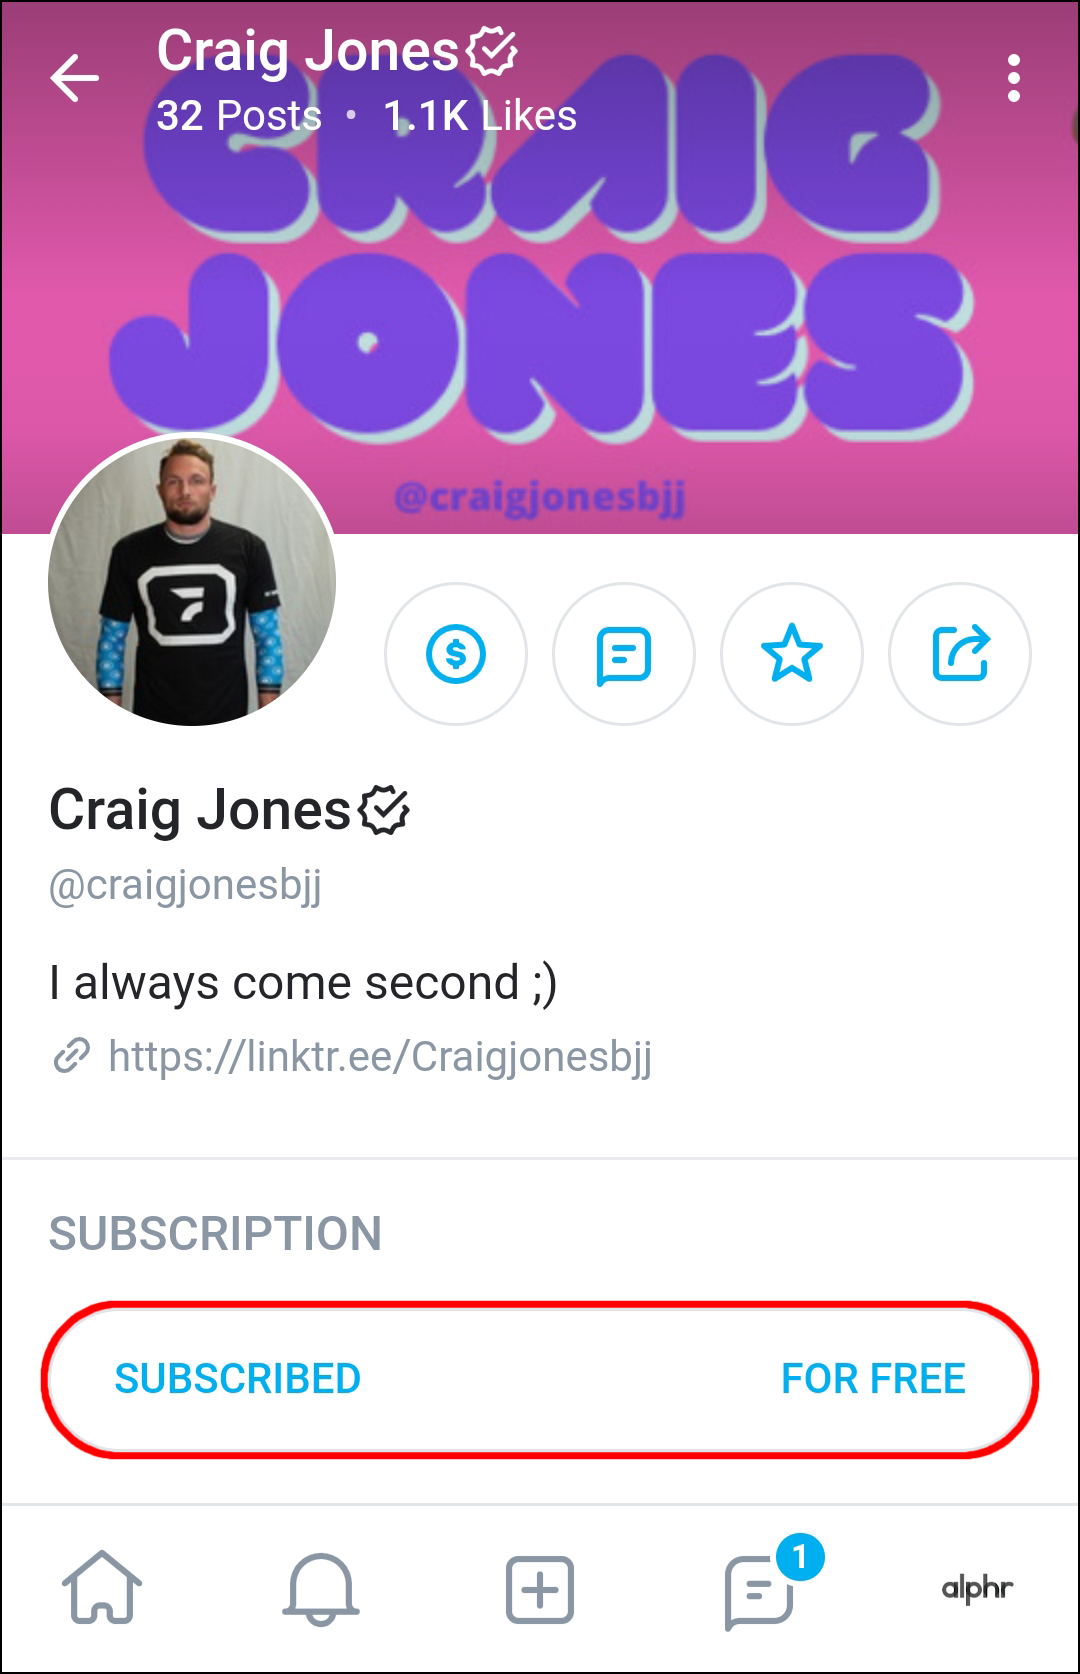Open the three-dot more options menu
Image resolution: width=1080 pixels, height=1674 pixels.
point(1013,78)
